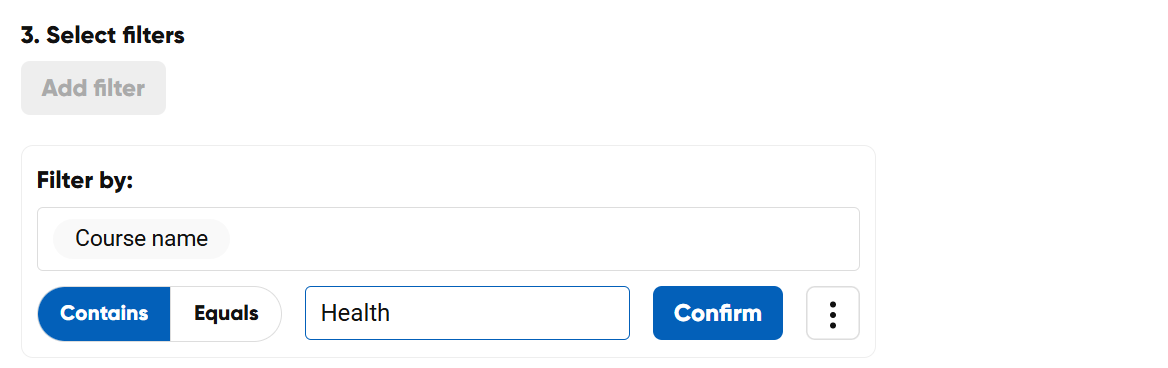Expand the field list under Filter by
The width and height of the screenshot is (1168, 368).
coord(448,238)
